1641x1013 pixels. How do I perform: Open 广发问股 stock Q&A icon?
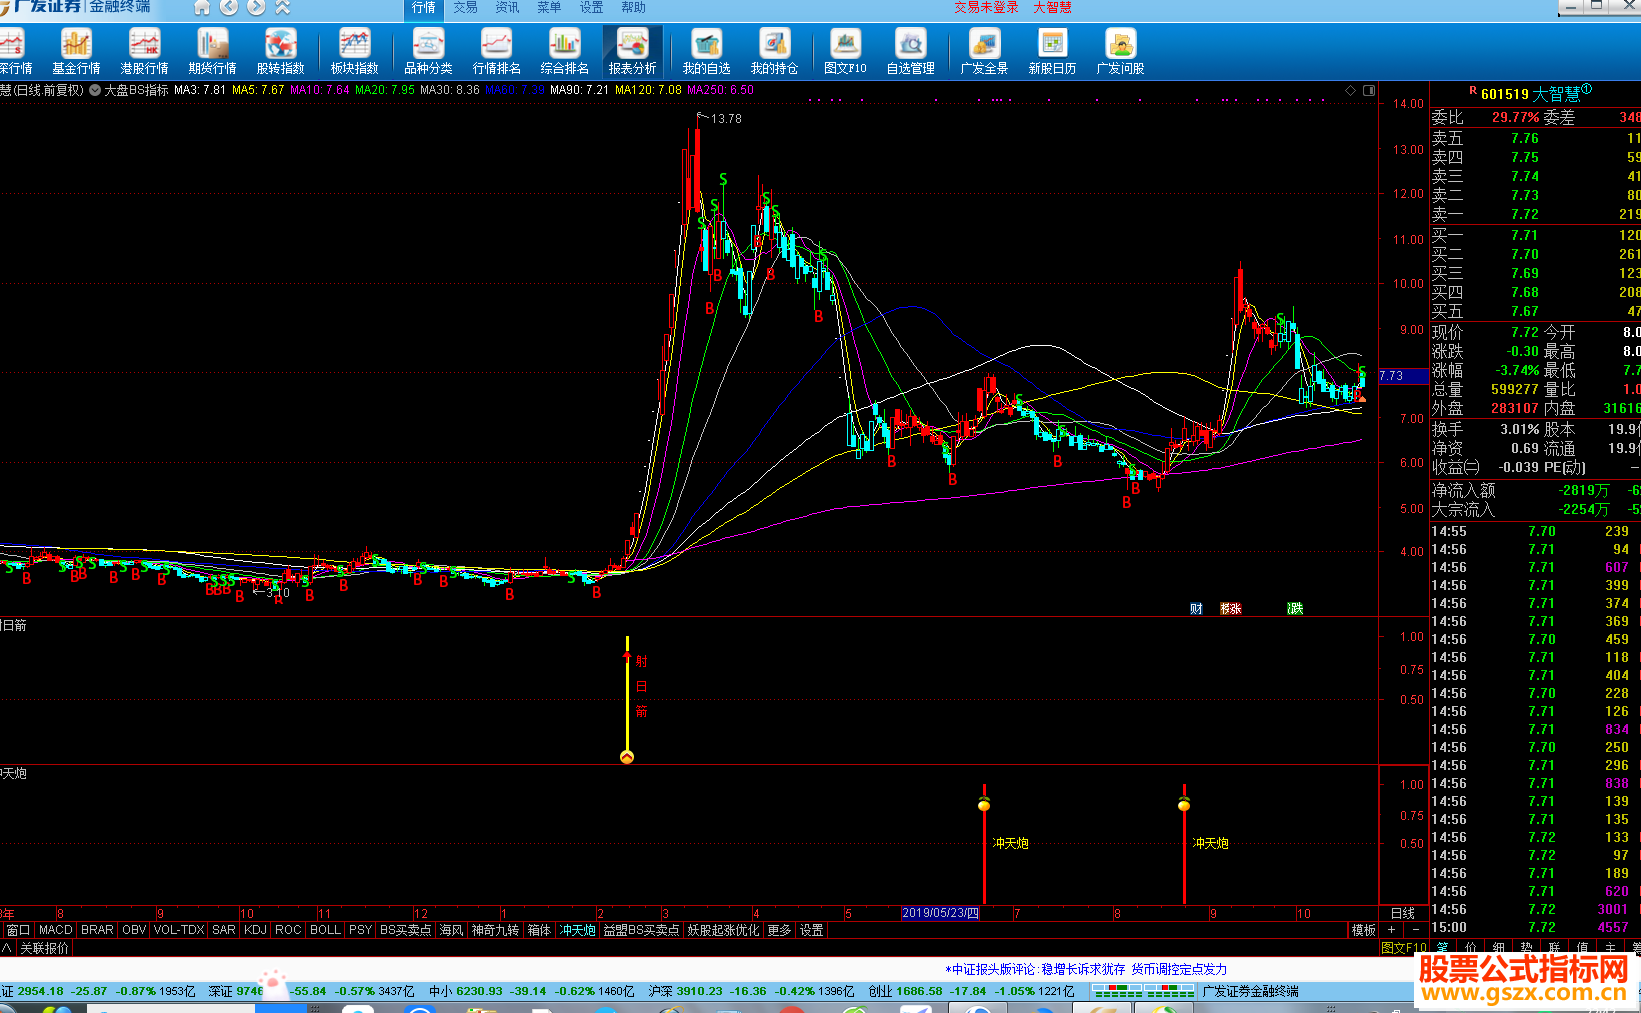click(1120, 51)
